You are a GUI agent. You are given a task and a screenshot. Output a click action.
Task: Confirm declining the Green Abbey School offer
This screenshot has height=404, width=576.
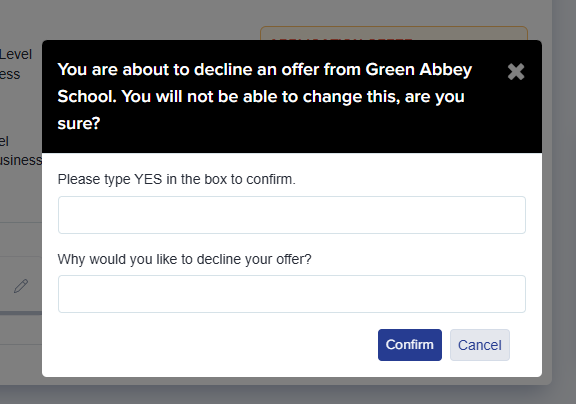(x=410, y=345)
